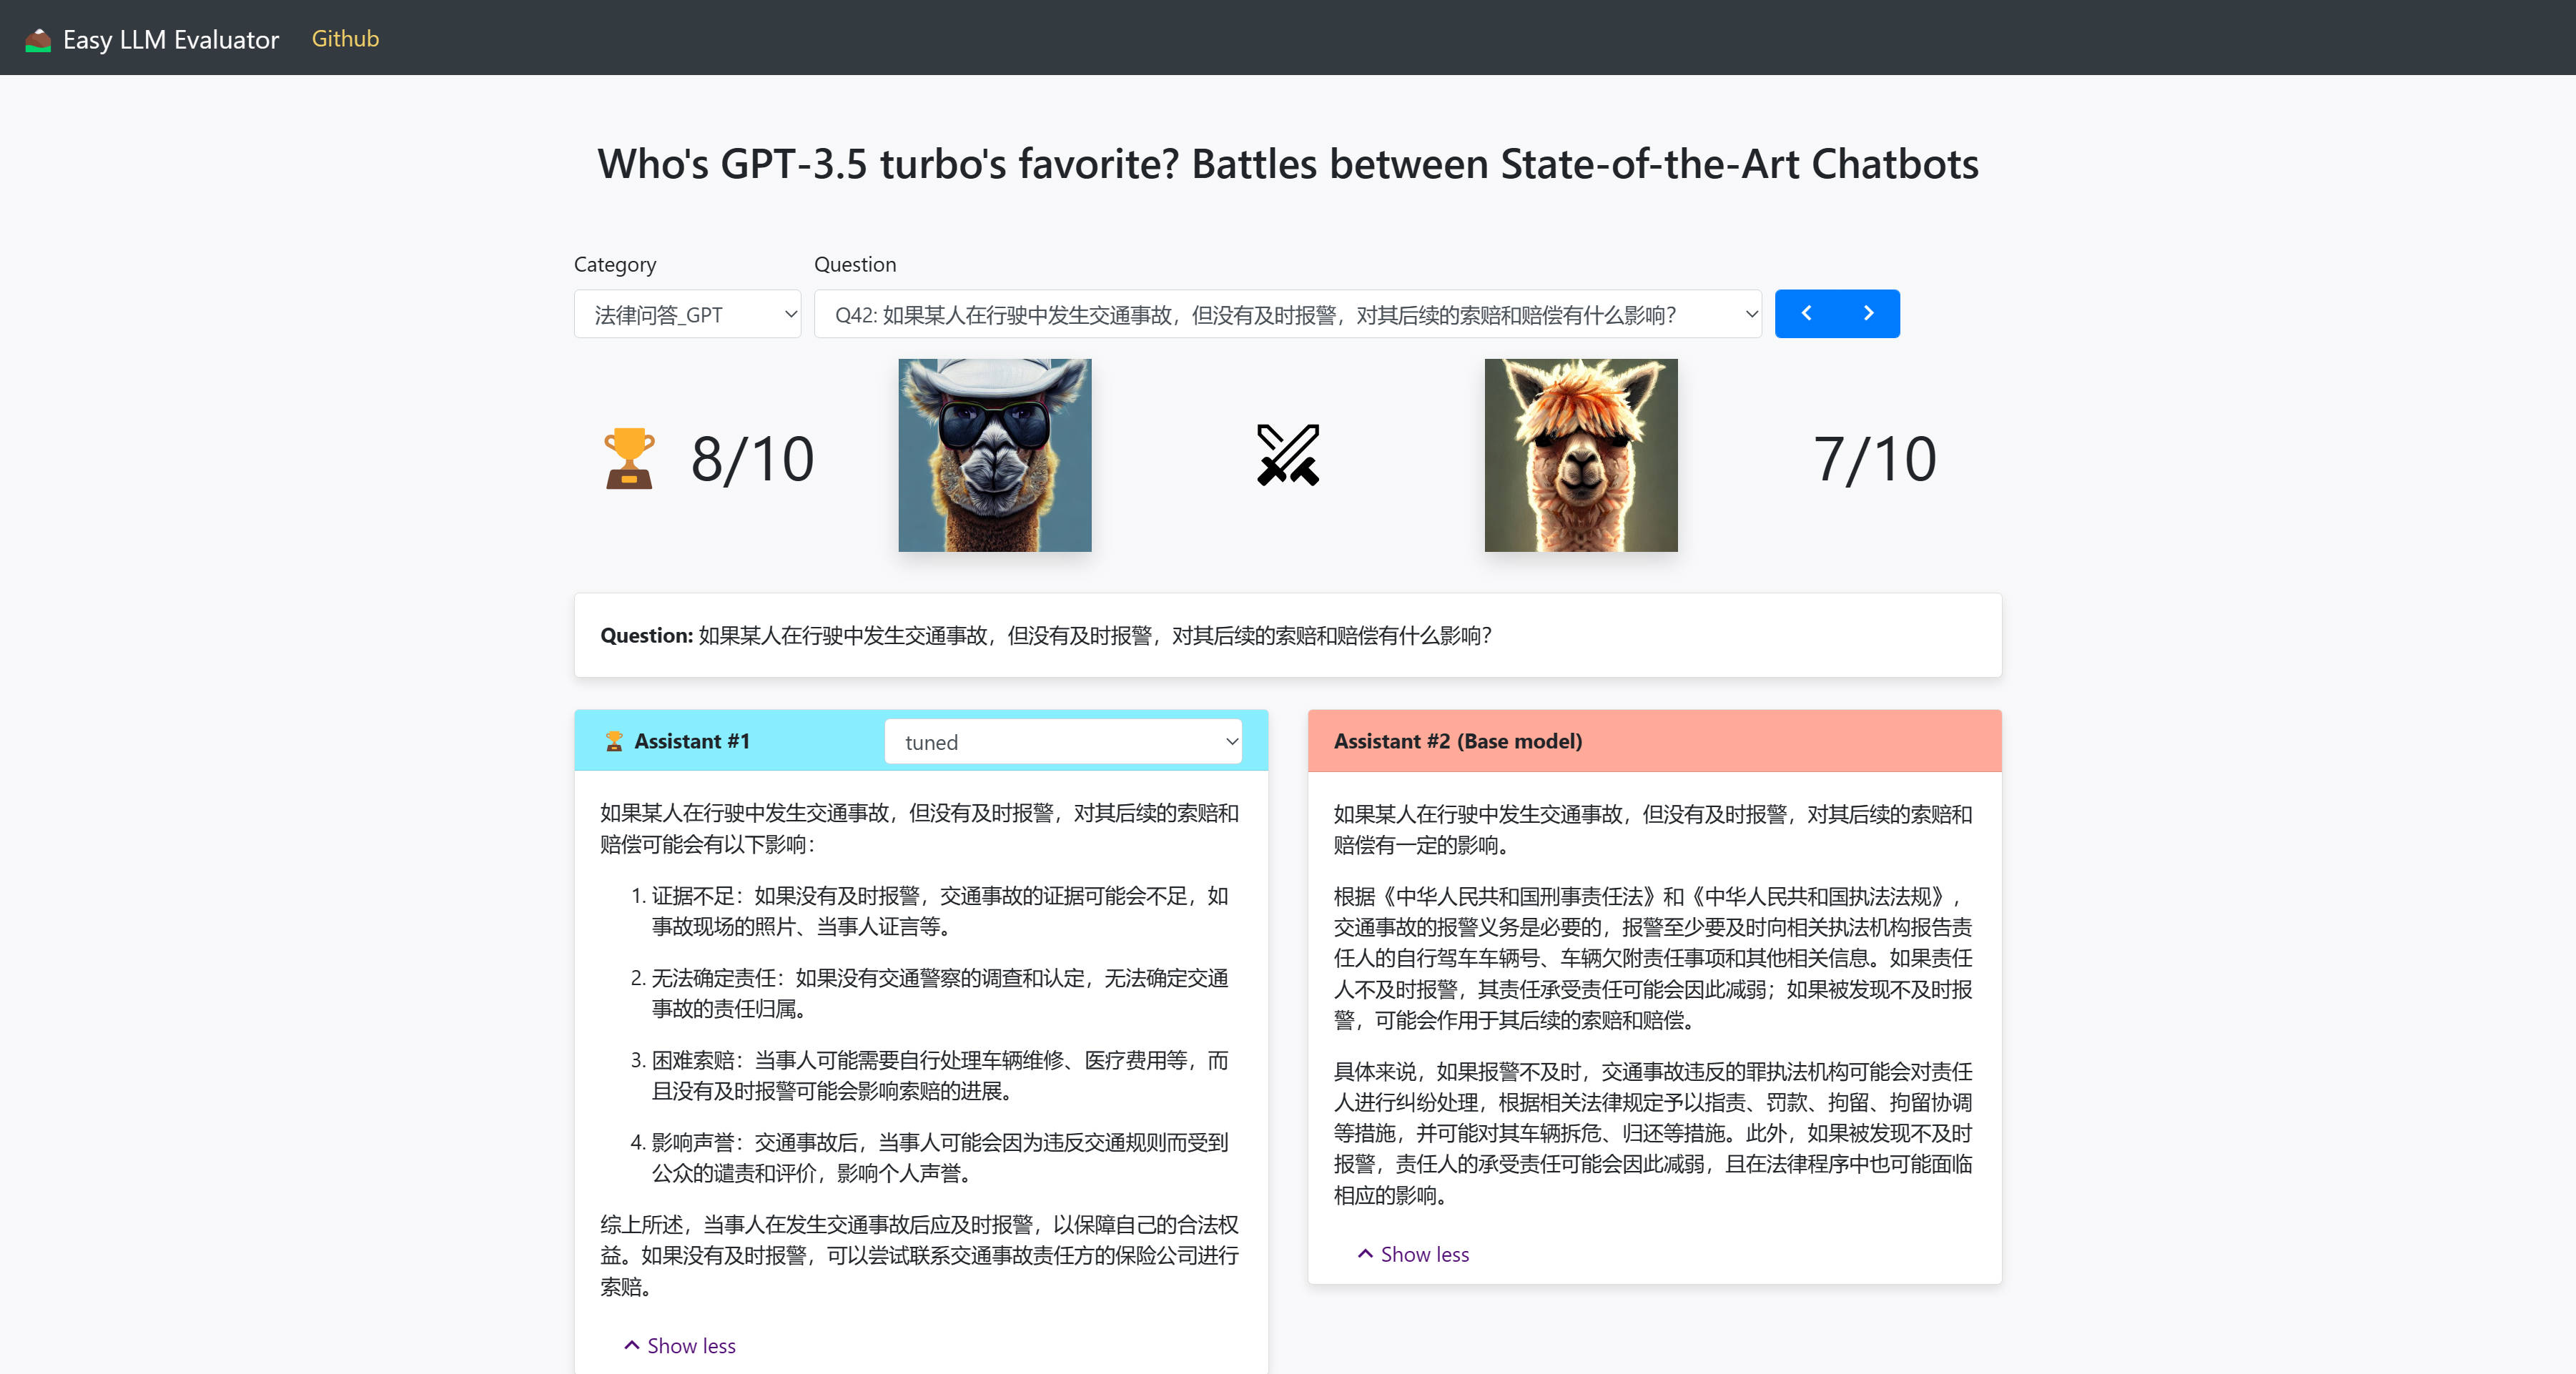
Task: Click the Easy LLM Evaluator logo icon
Action: coord(38,39)
